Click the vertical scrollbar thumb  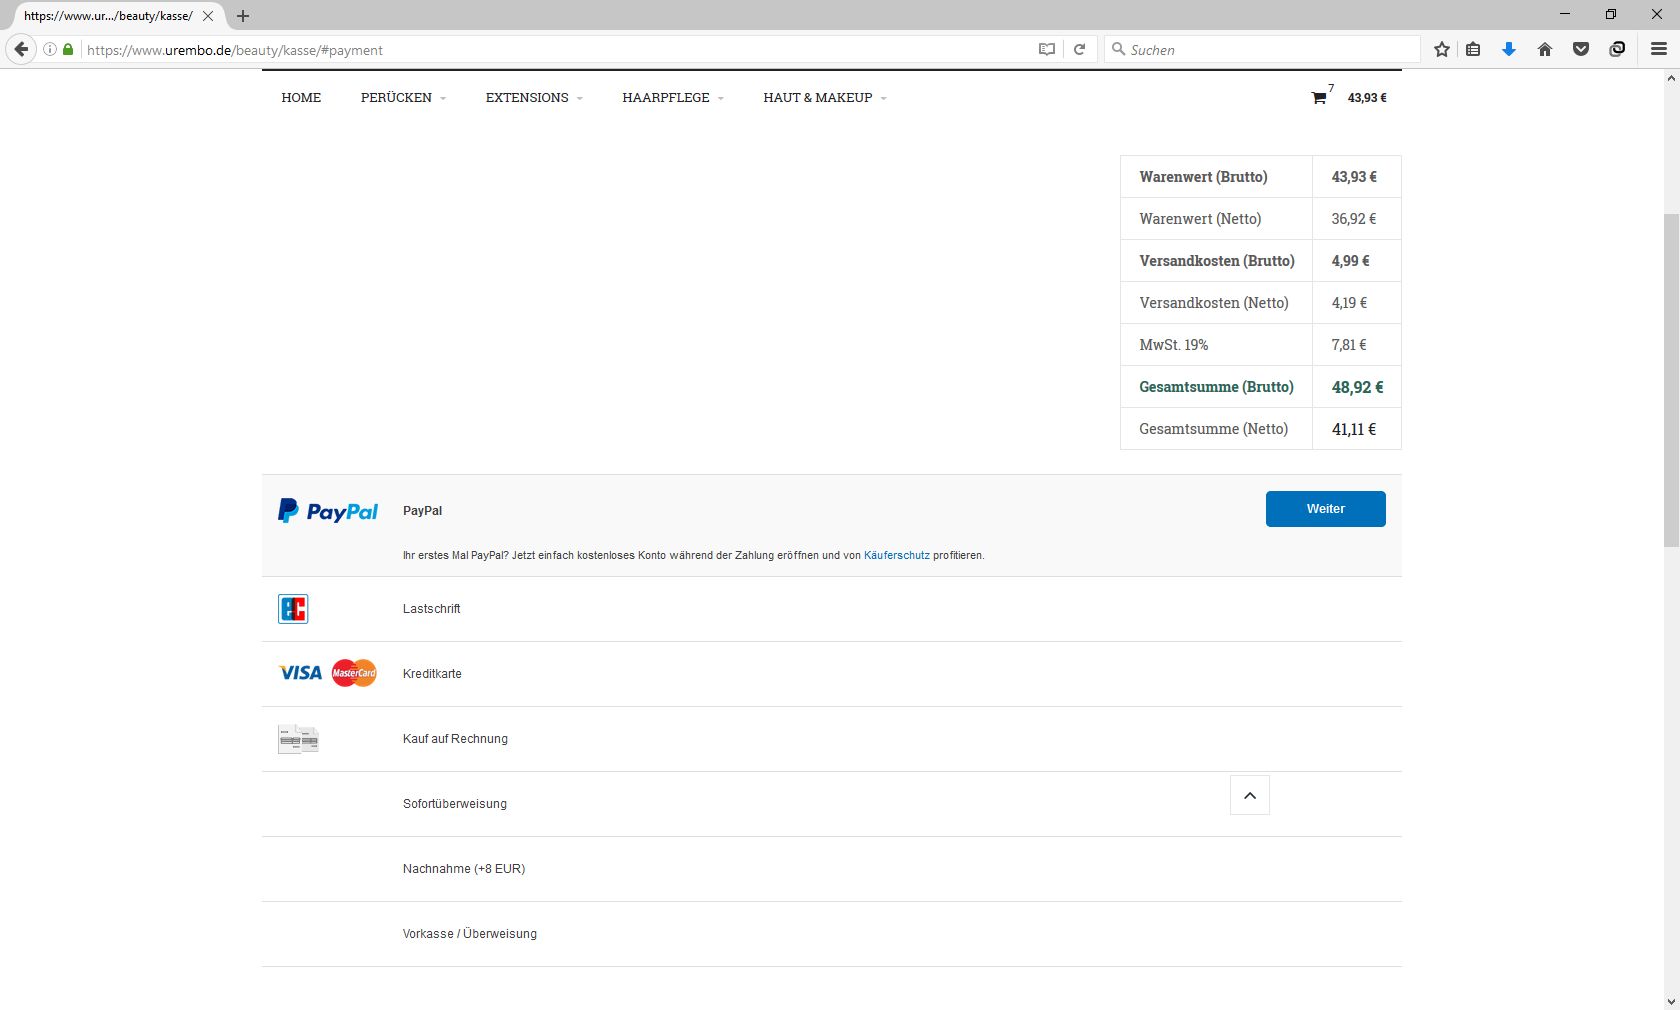coord(1671,380)
